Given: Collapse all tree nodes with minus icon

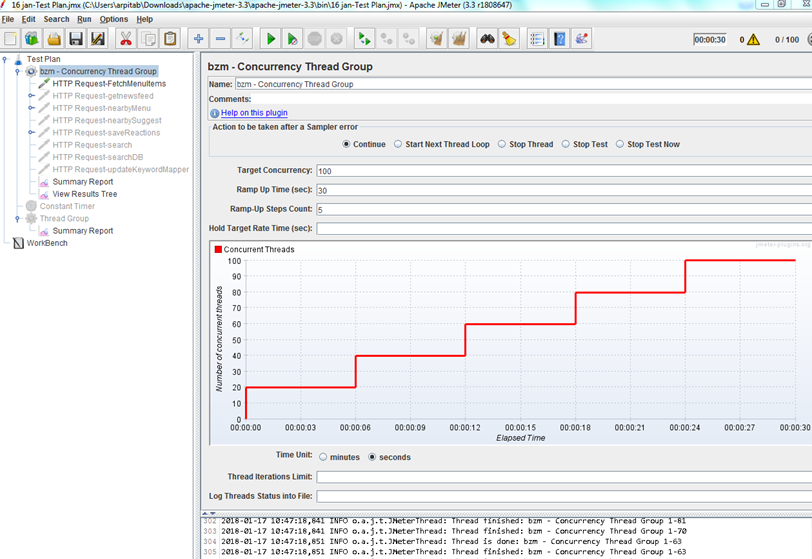Looking at the screenshot, I should pyautogui.click(x=220, y=39).
